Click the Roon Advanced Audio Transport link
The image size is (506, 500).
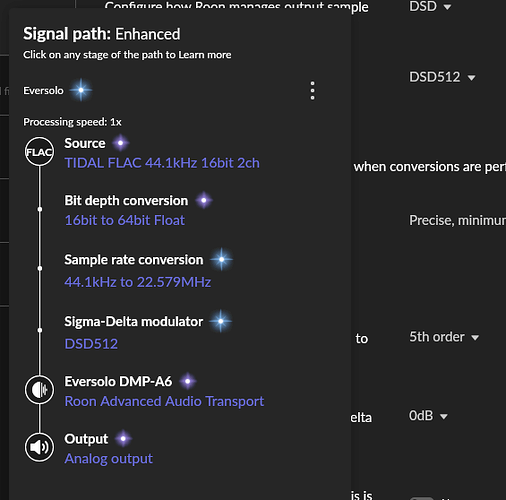tap(164, 401)
